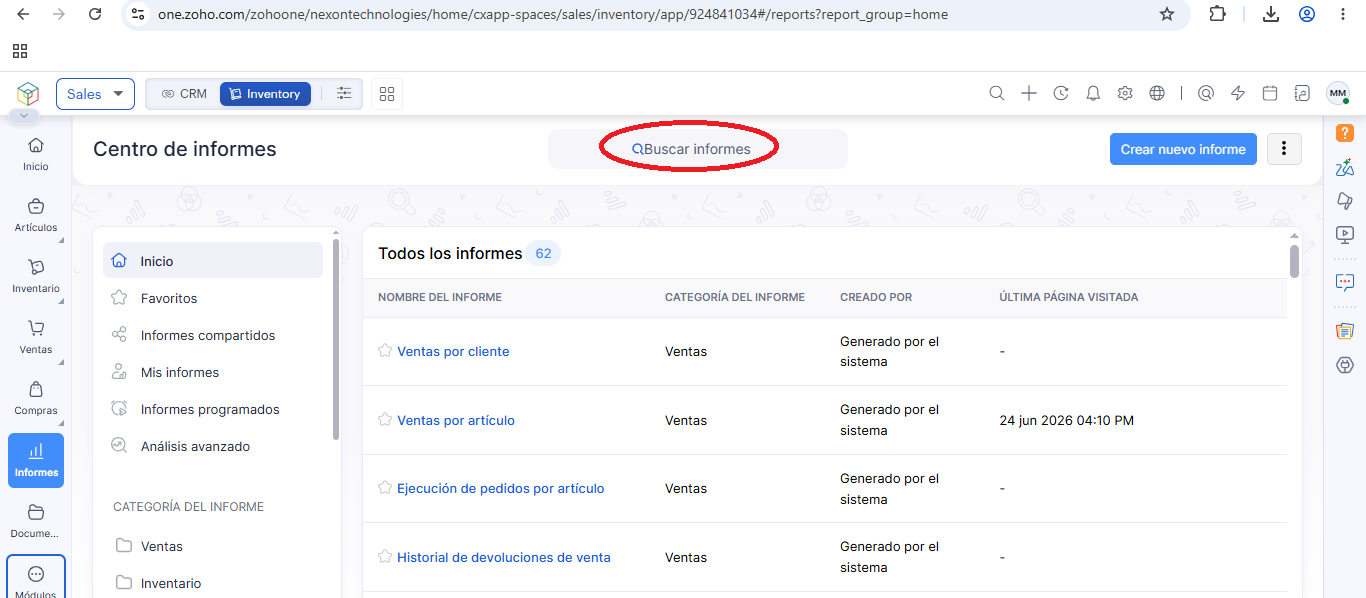This screenshot has height=598, width=1366.
Task: Open Inventario in the left sidebar
Action: coord(36,276)
